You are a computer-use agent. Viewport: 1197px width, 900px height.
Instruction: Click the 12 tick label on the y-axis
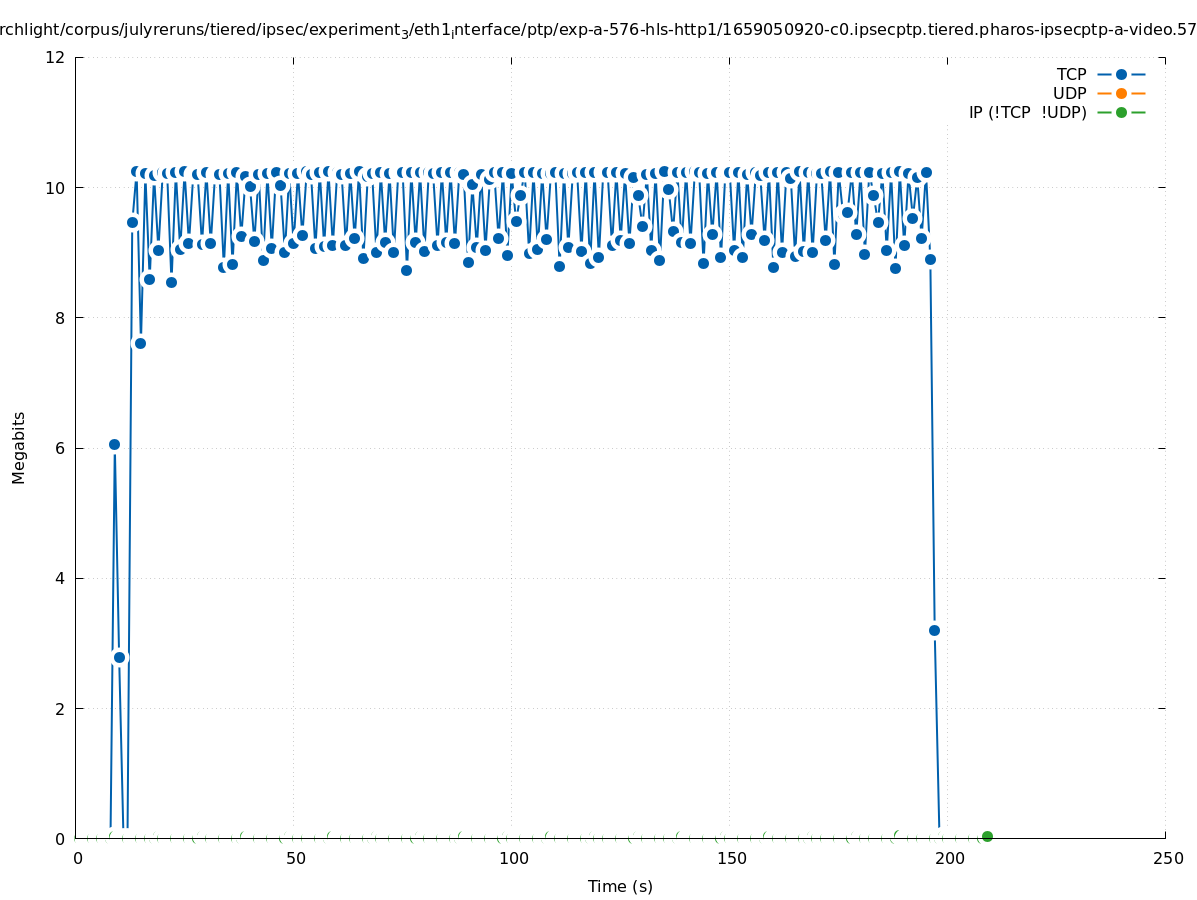pos(57,57)
